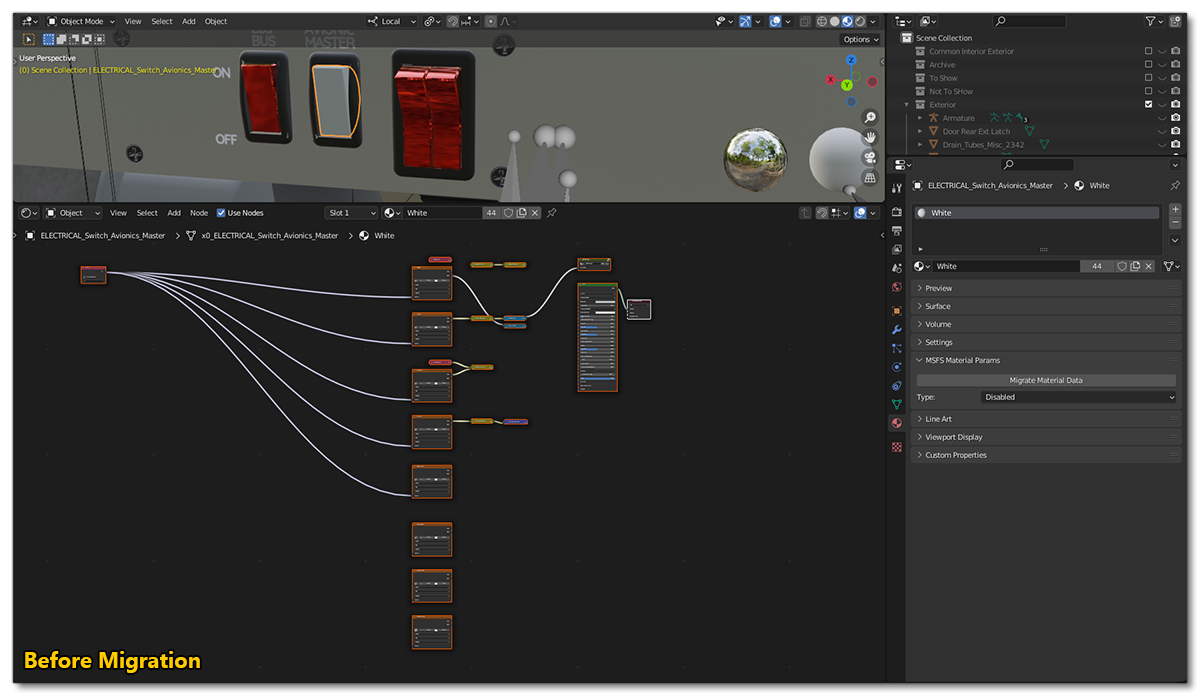Screen dimensions: 1200x696
Task: Open the Object Data green triangle tab
Action: (897, 404)
